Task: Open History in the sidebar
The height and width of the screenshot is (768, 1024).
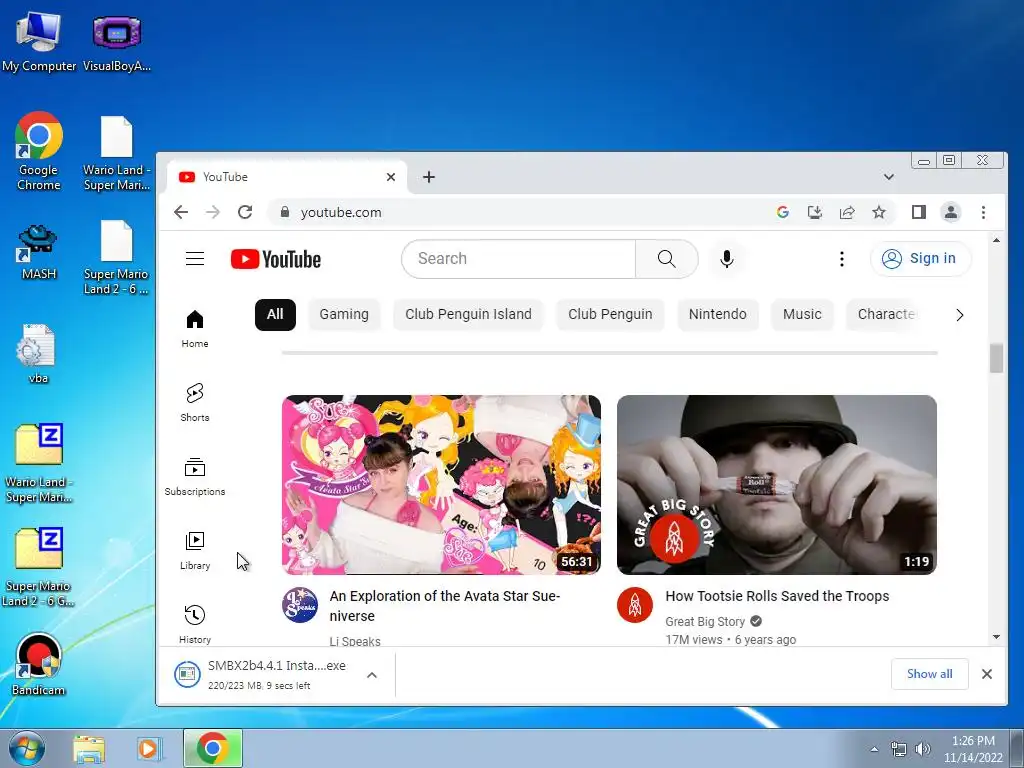Action: (x=195, y=624)
